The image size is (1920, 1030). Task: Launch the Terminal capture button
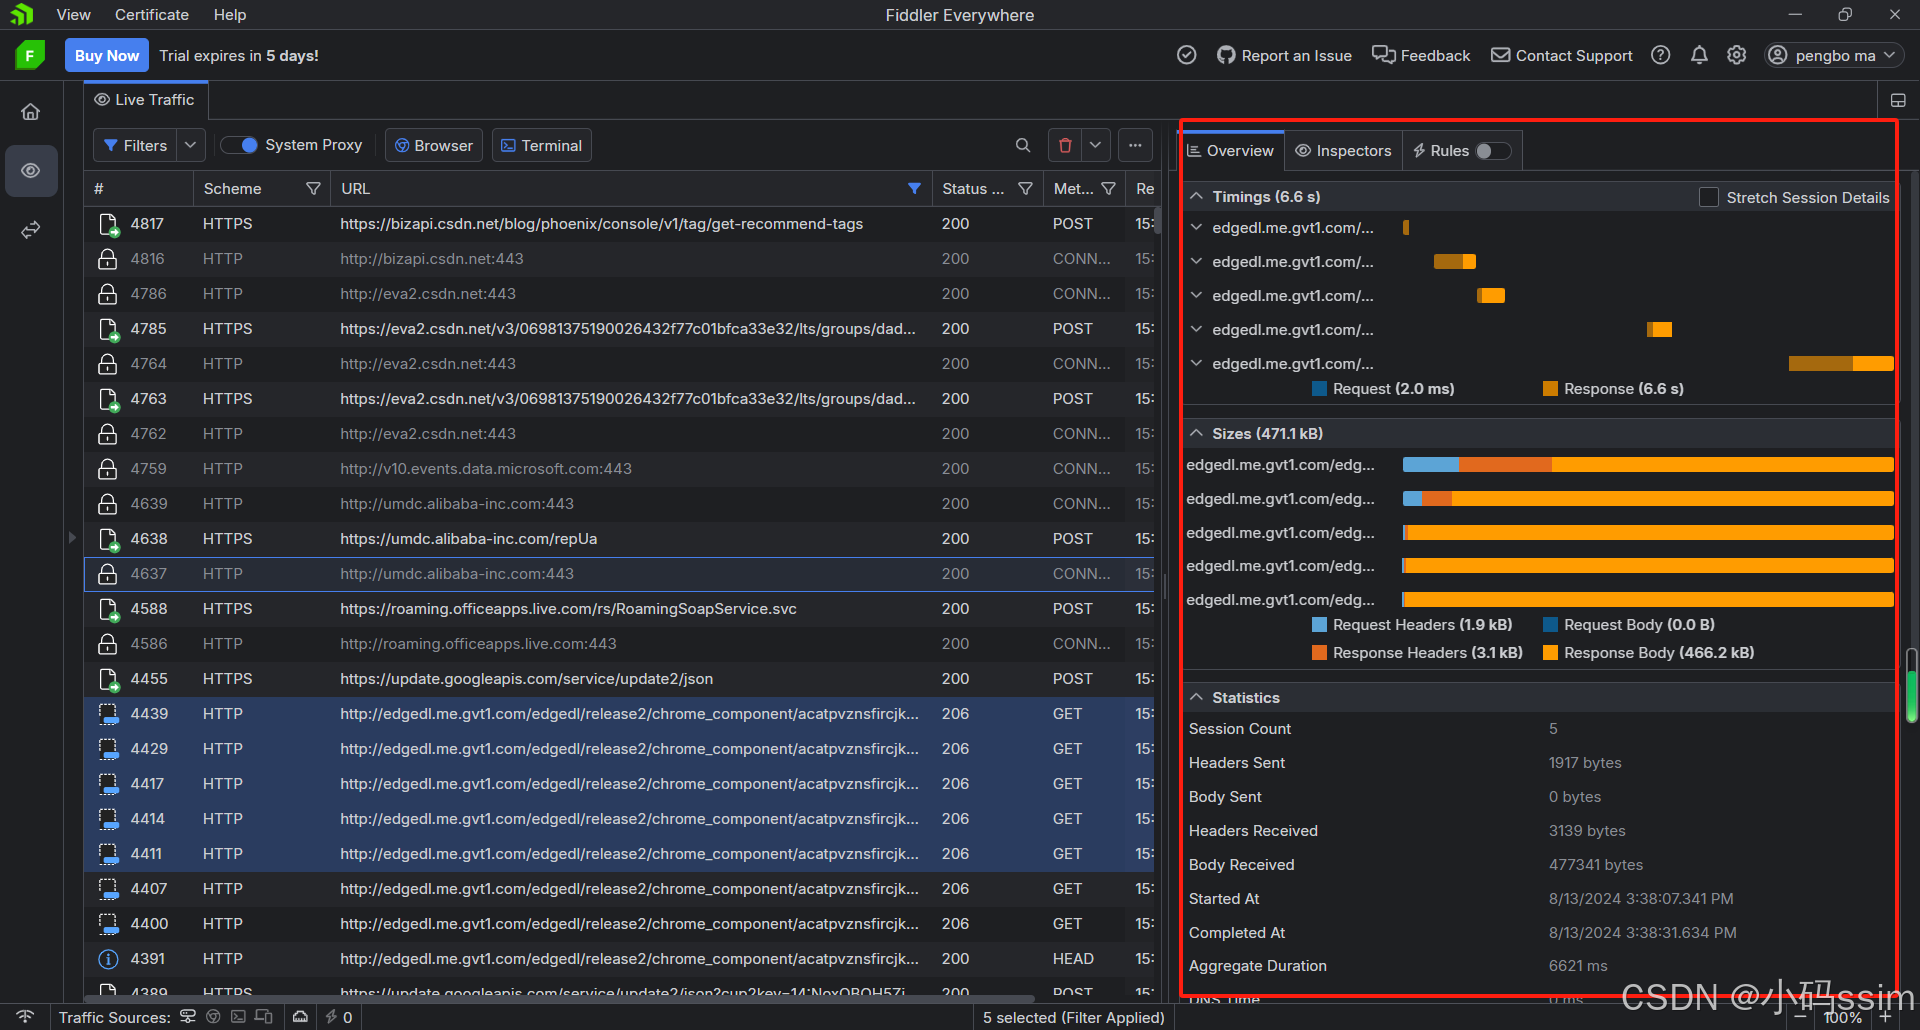click(541, 146)
